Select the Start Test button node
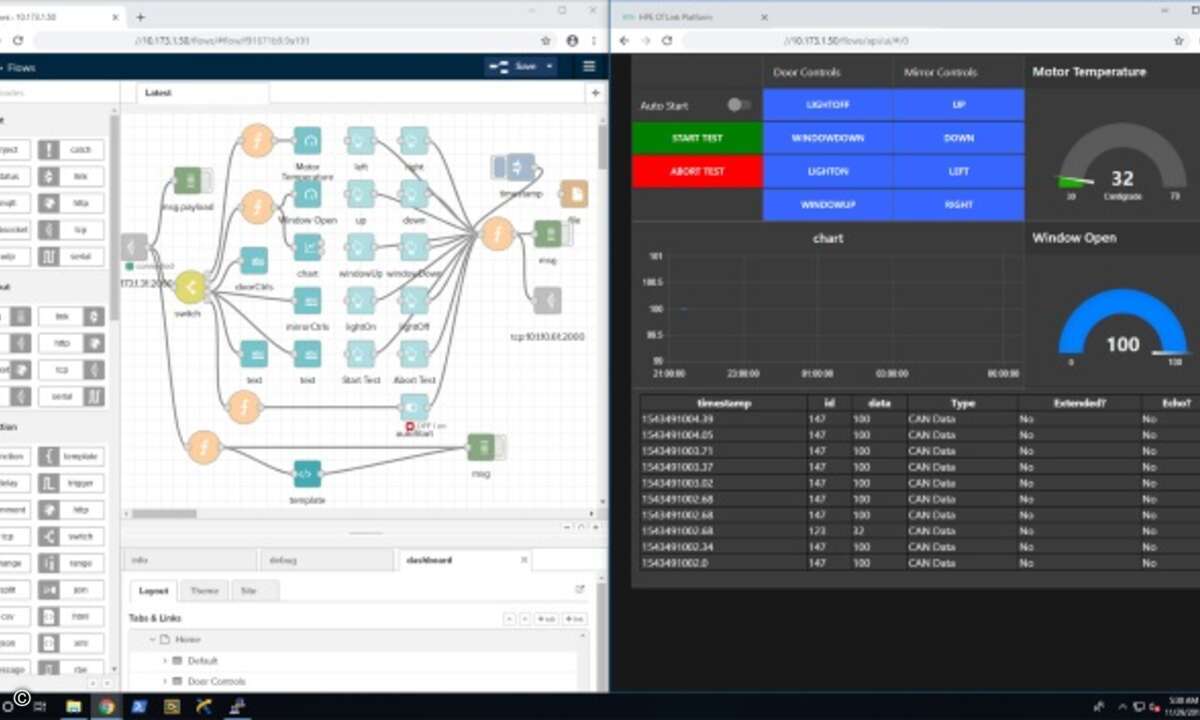The width and height of the screenshot is (1200, 720). tap(360, 354)
